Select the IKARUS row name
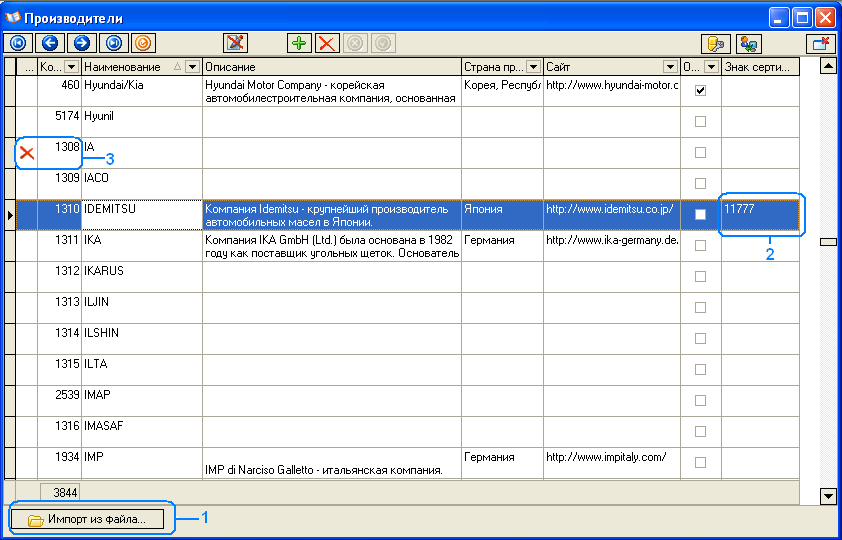The image size is (842, 540). (142, 276)
